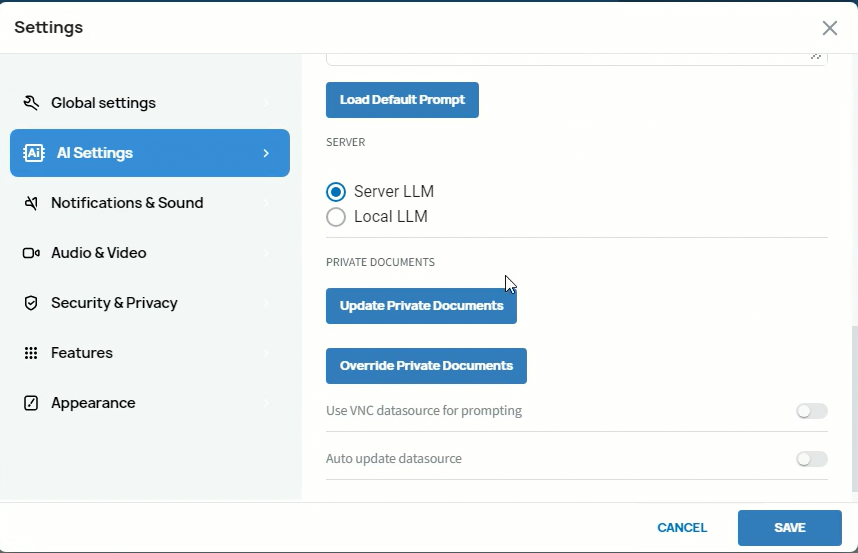Open the Features settings section
This screenshot has height=553, width=858.
82,353
